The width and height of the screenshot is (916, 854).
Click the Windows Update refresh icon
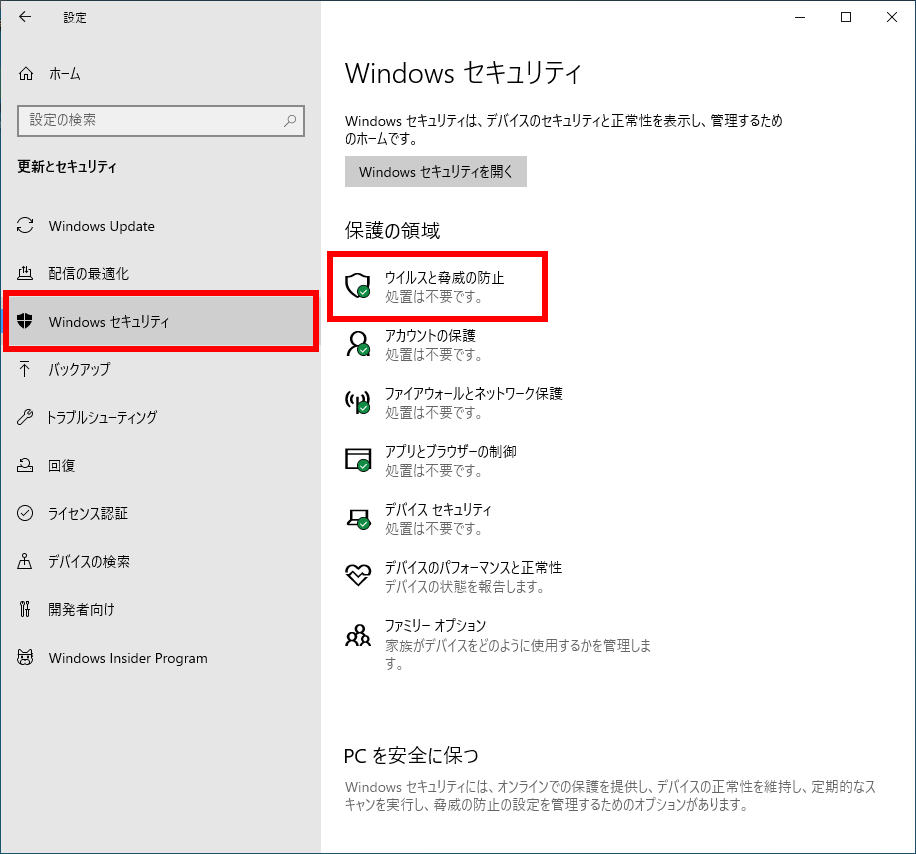pos(25,225)
